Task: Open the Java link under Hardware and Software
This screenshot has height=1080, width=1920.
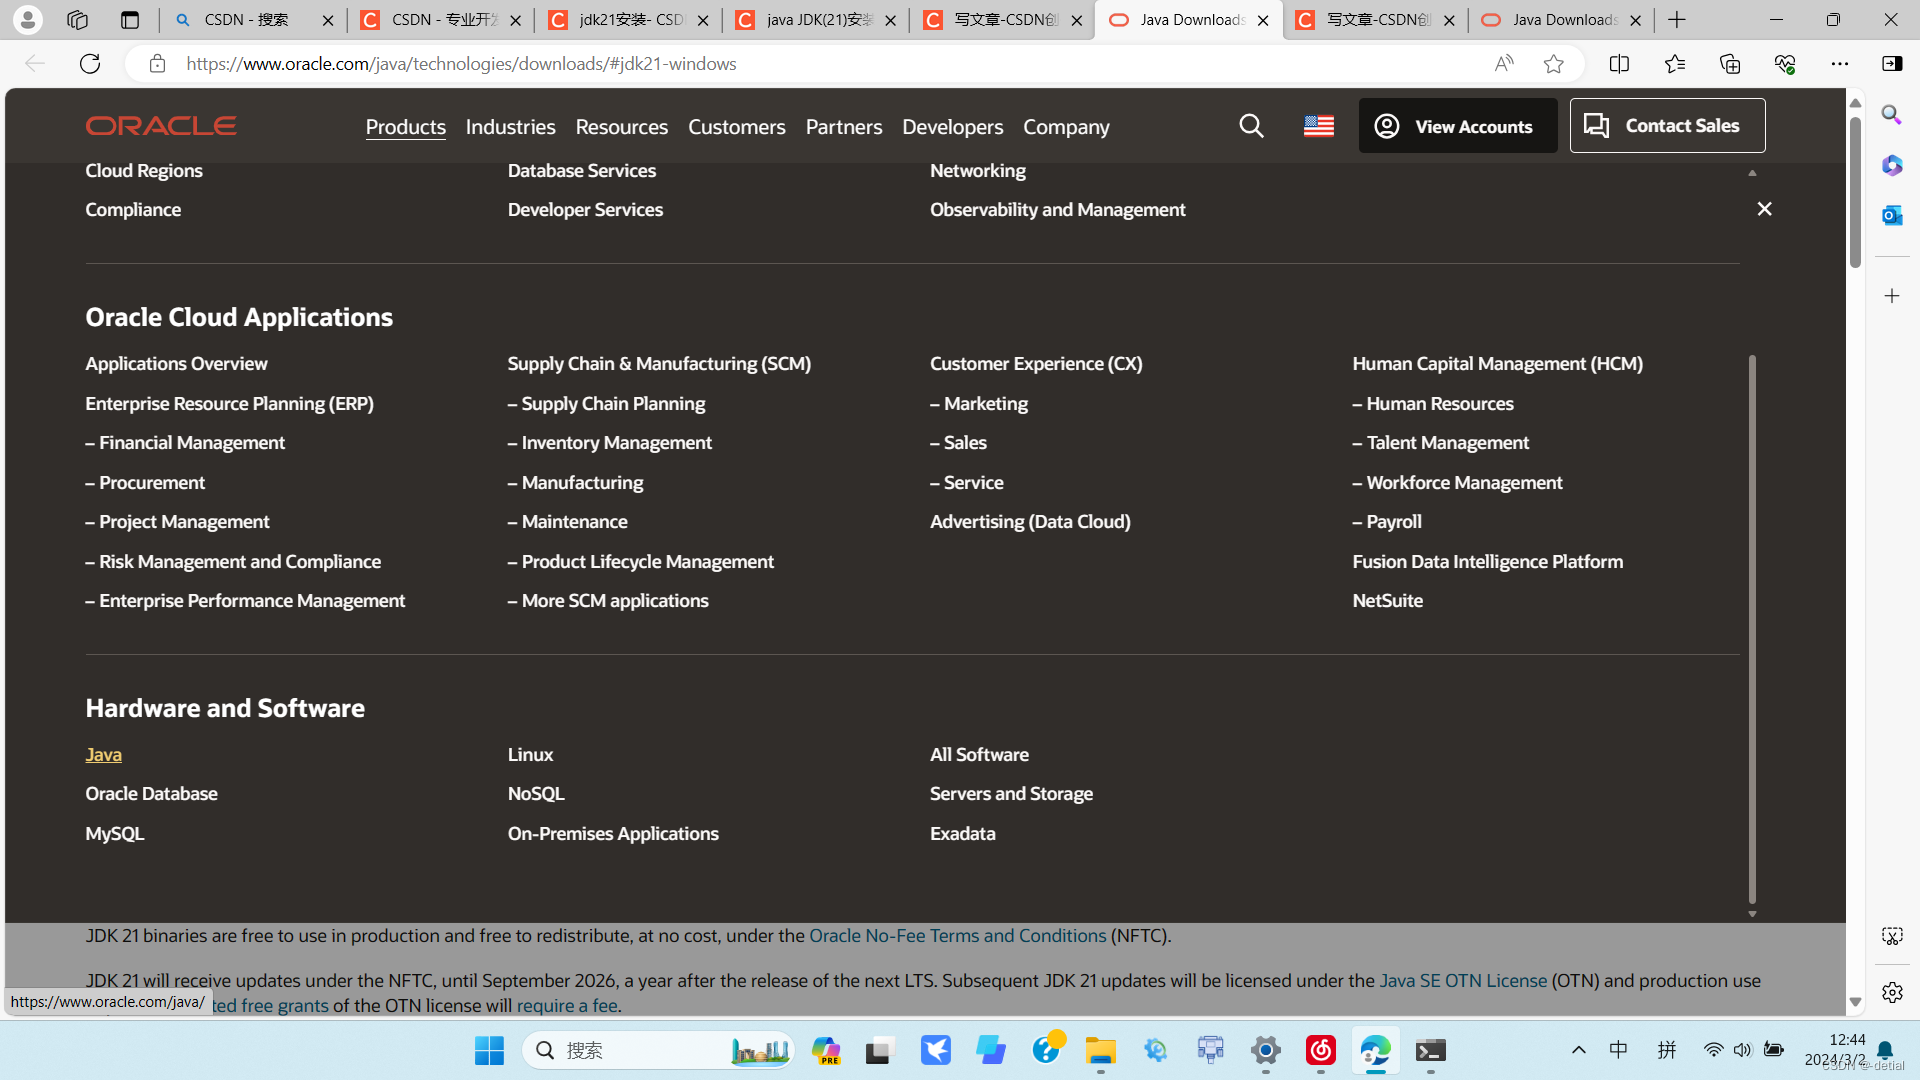Action: point(103,755)
